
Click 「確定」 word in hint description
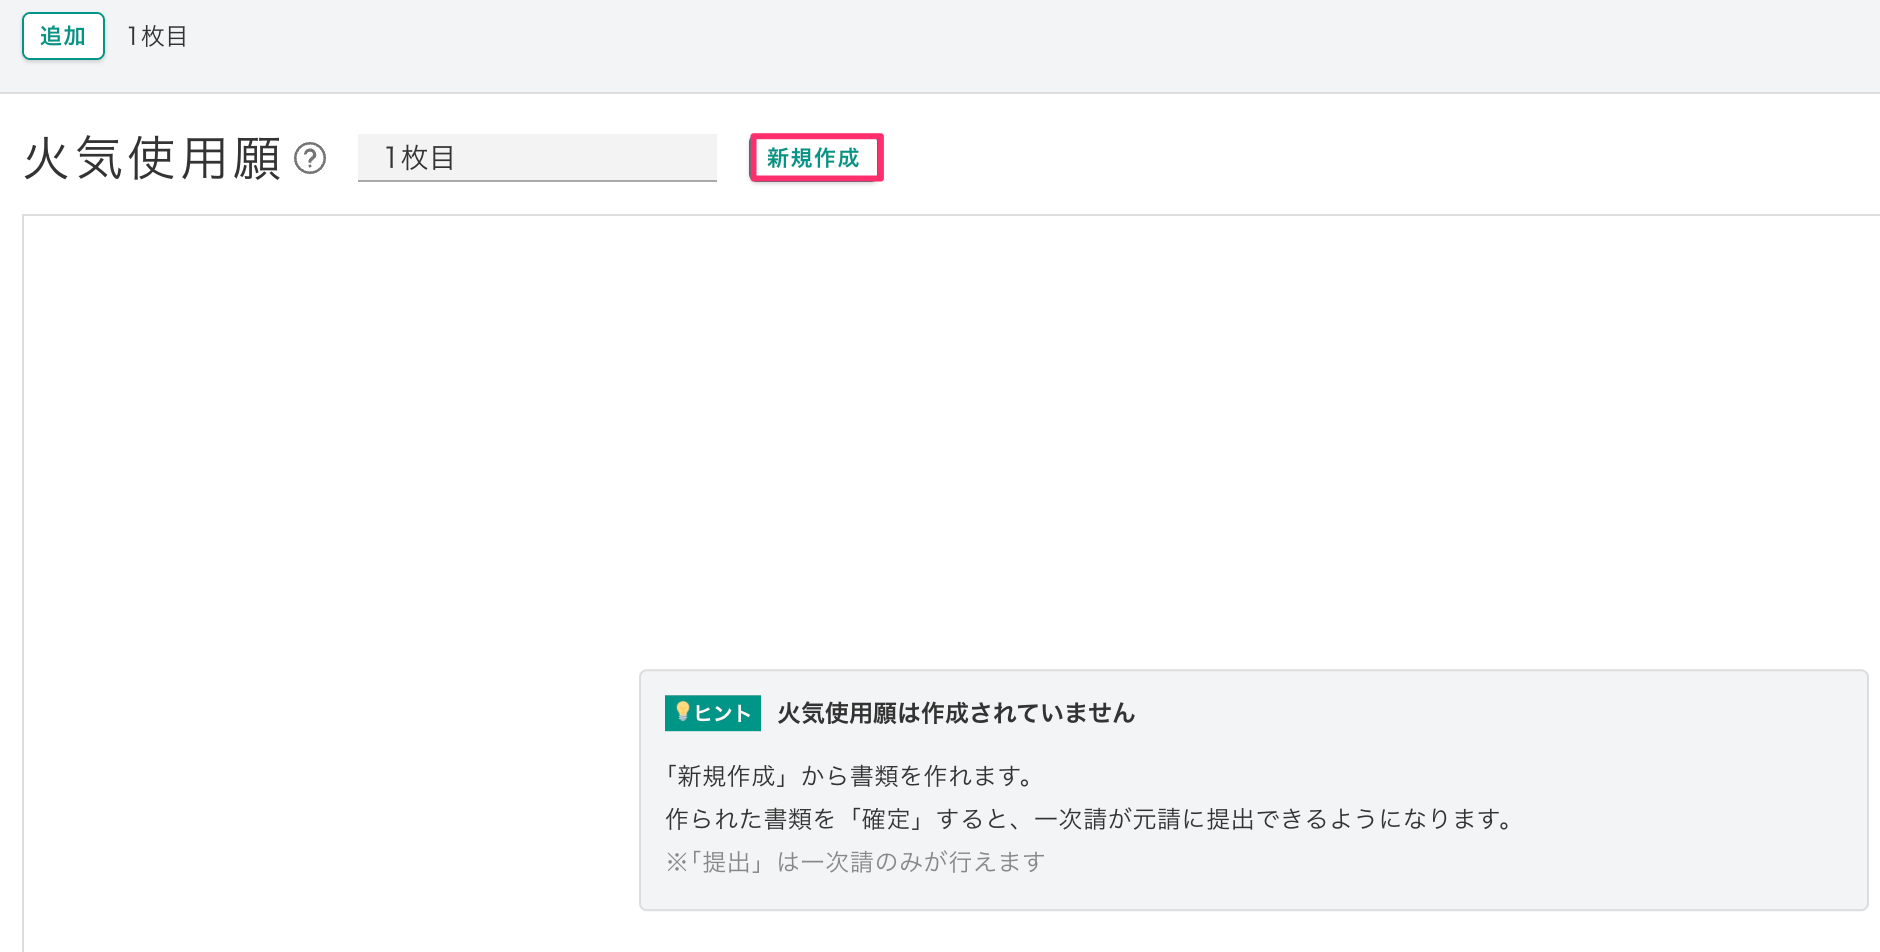point(886,819)
